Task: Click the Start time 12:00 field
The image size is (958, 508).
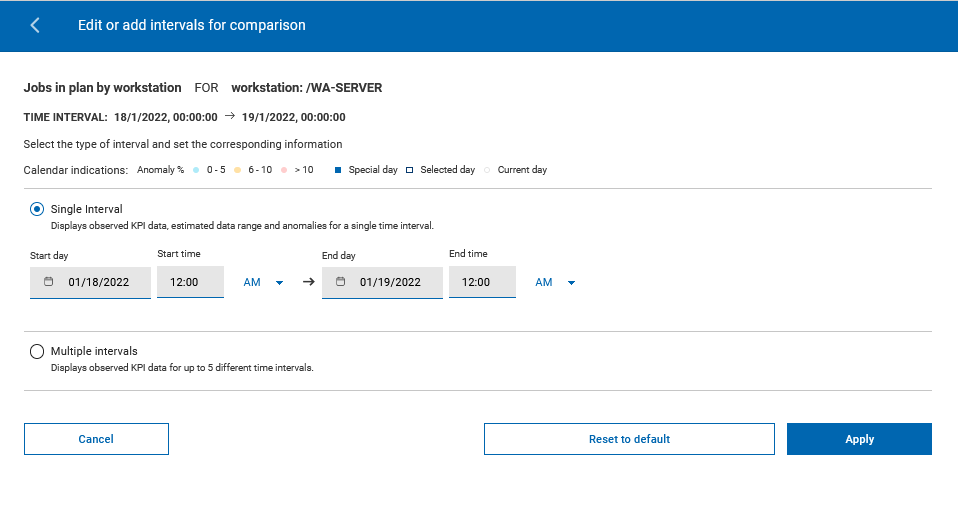Action: coord(190,282)
